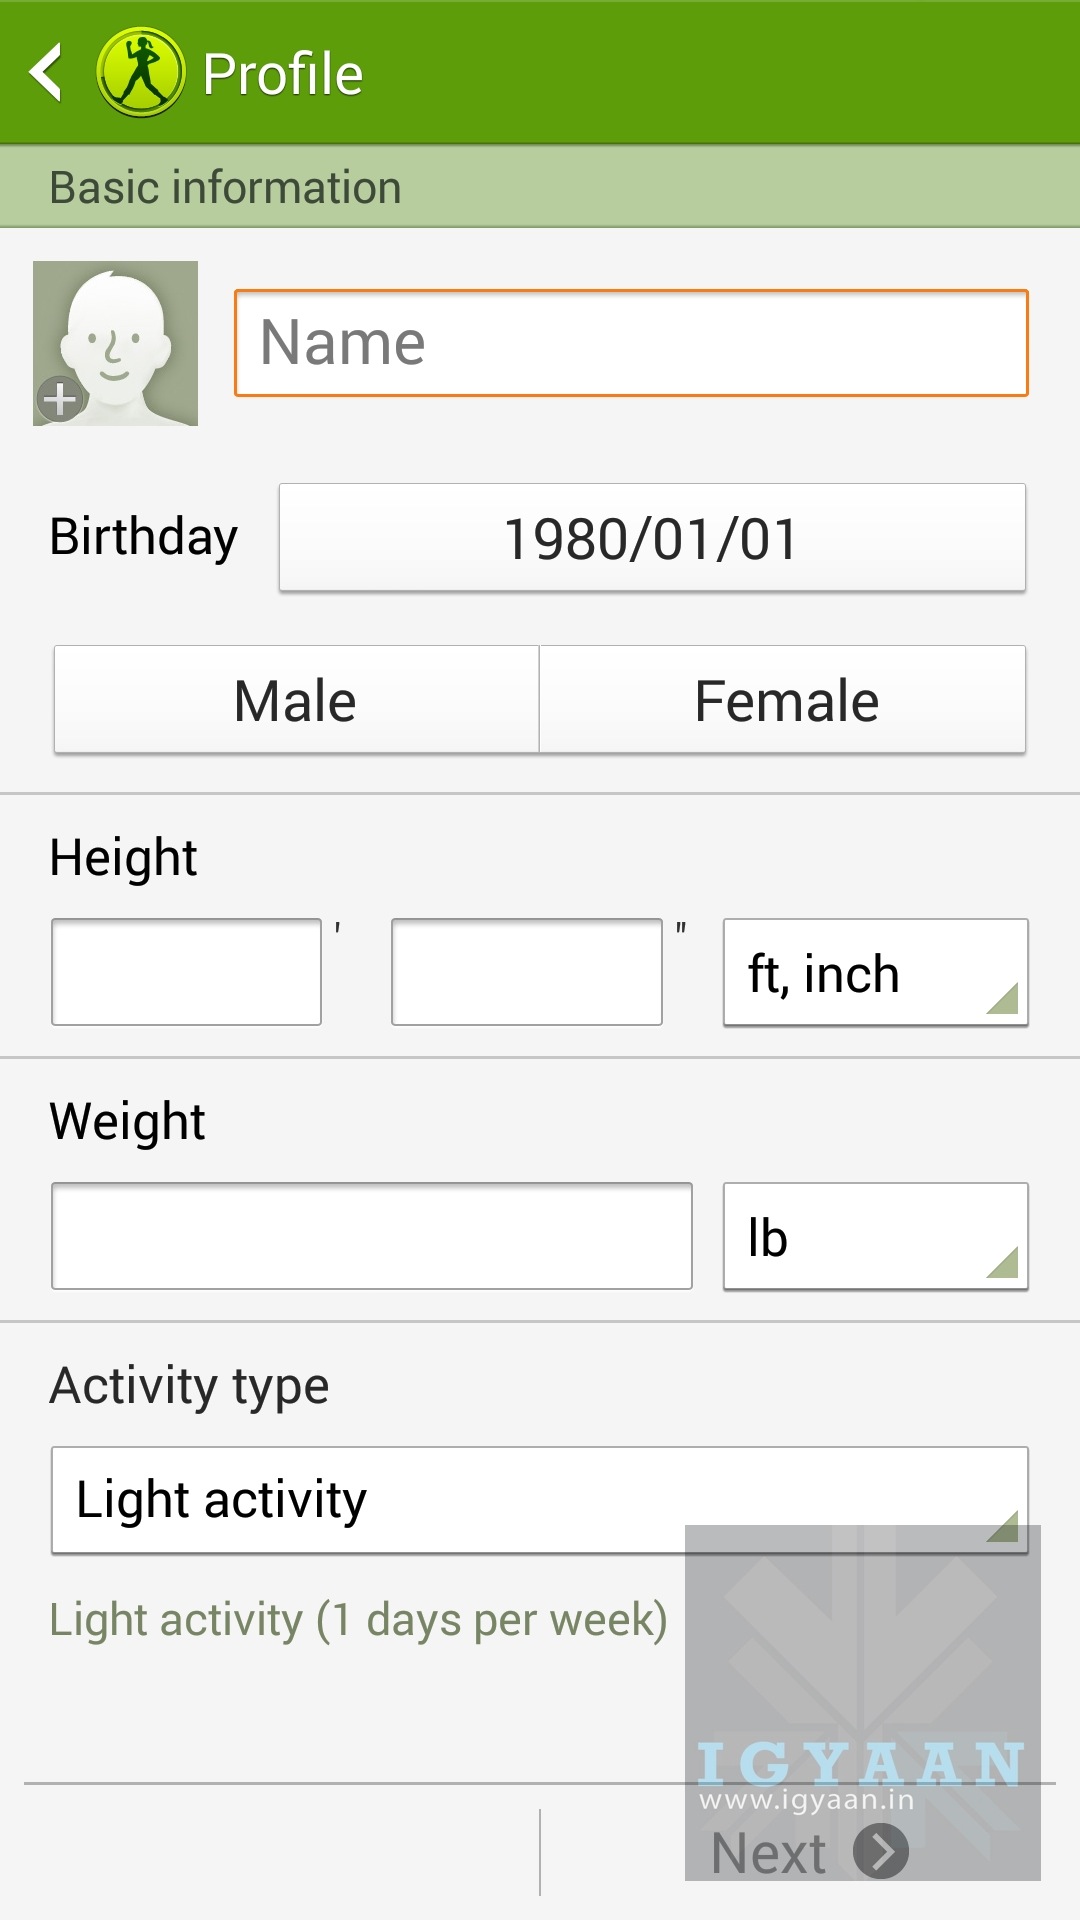Tap the back arrow icon
Viewport: 1080px width, 1920px height.
click(x=46, y=72)
